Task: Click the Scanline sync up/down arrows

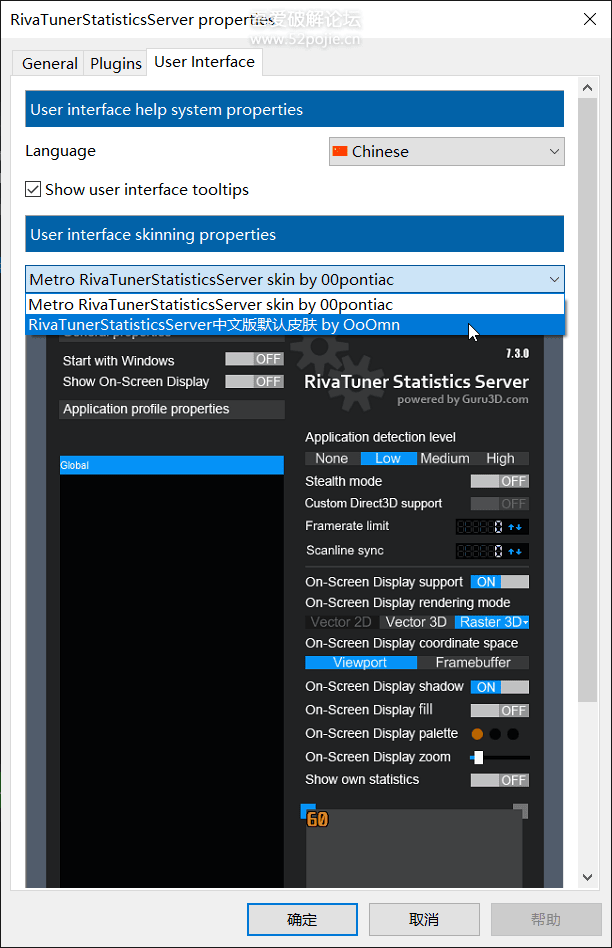Action: pyautogui.click(x=515, y=551)
